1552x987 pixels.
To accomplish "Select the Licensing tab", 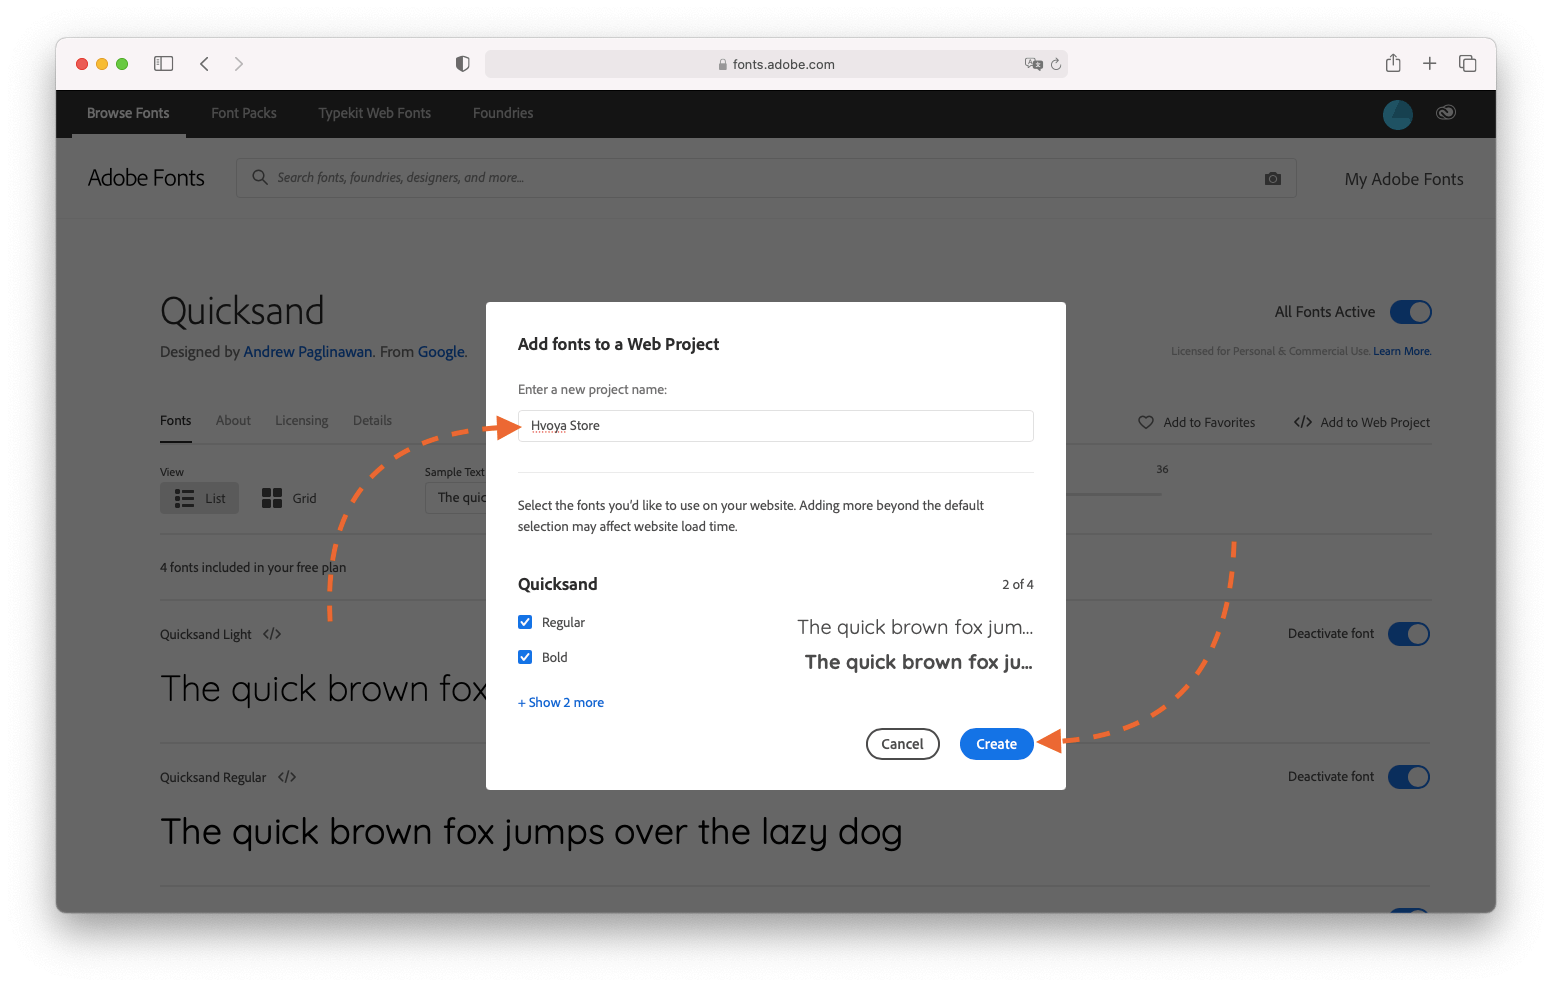I will [x=302, y=421].
